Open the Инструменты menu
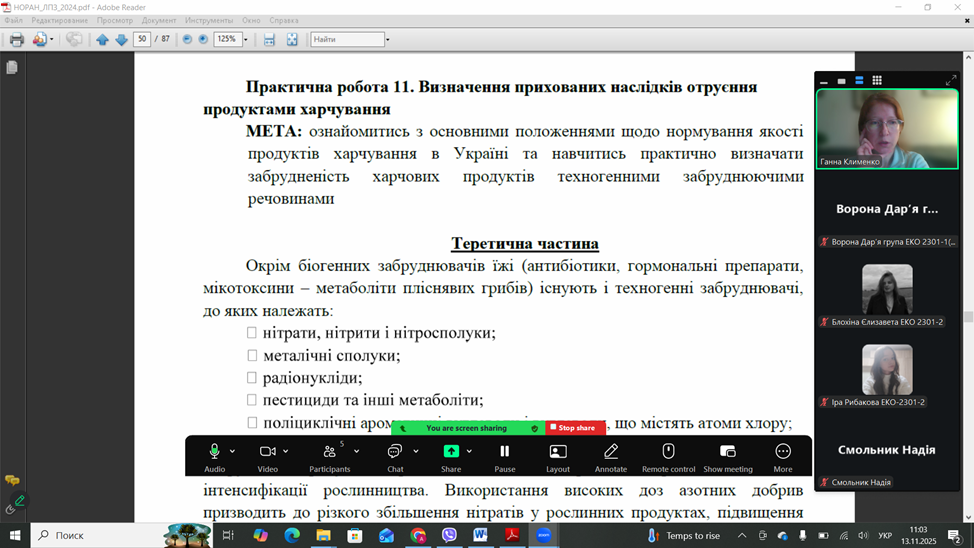The width and height of the screenshot is (974, 548). click(208, 20)
